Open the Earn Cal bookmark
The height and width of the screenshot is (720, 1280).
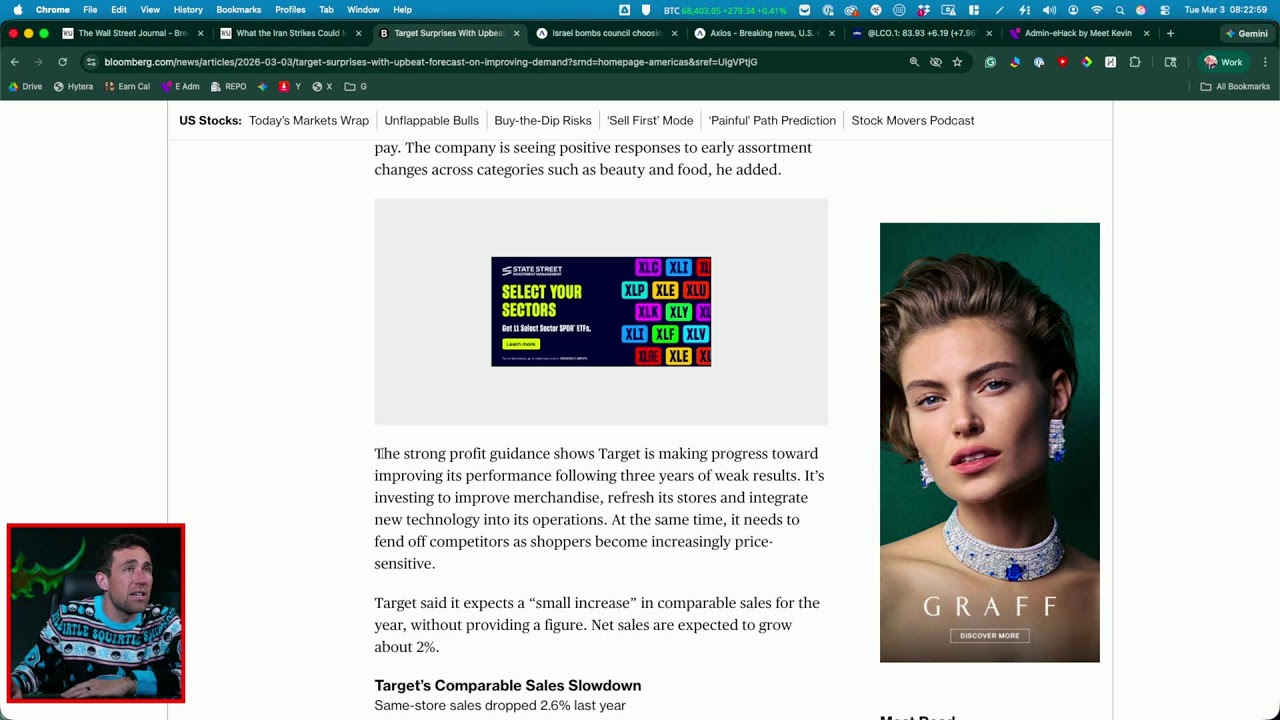click(127, 87)
